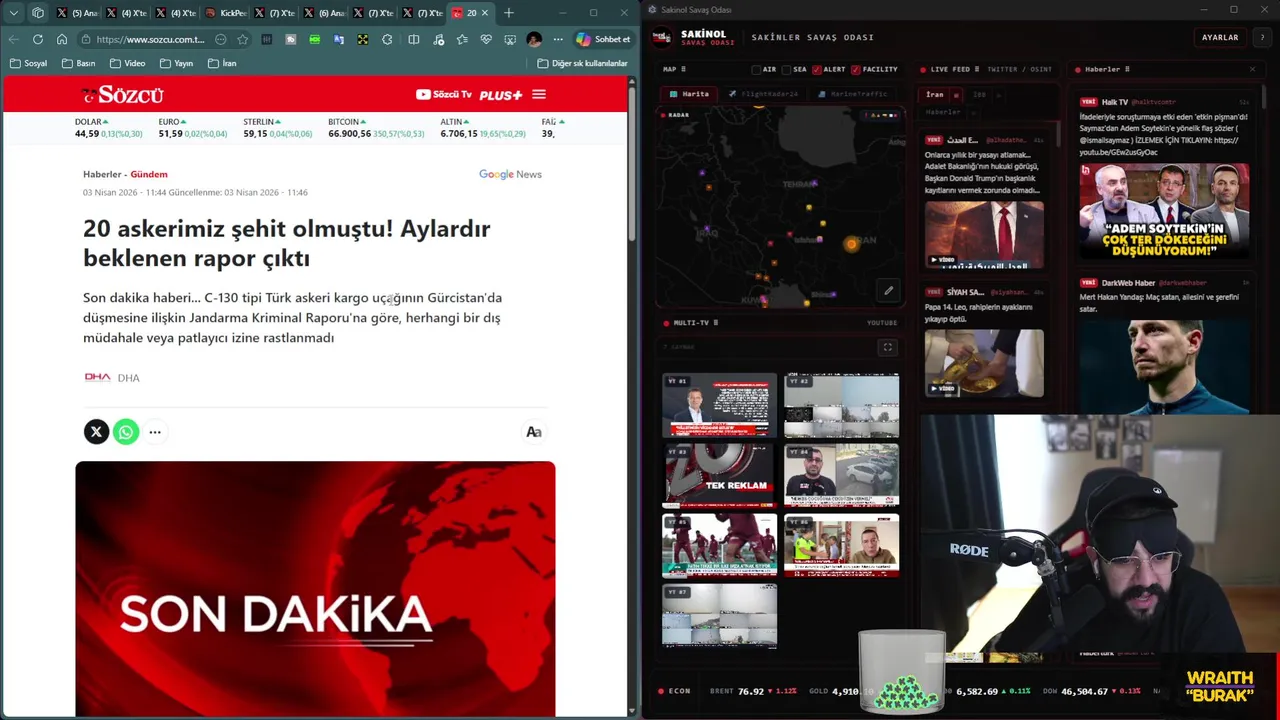Open the Halk TV Adem Soytekin video thumbnail

coord(1164,210)
